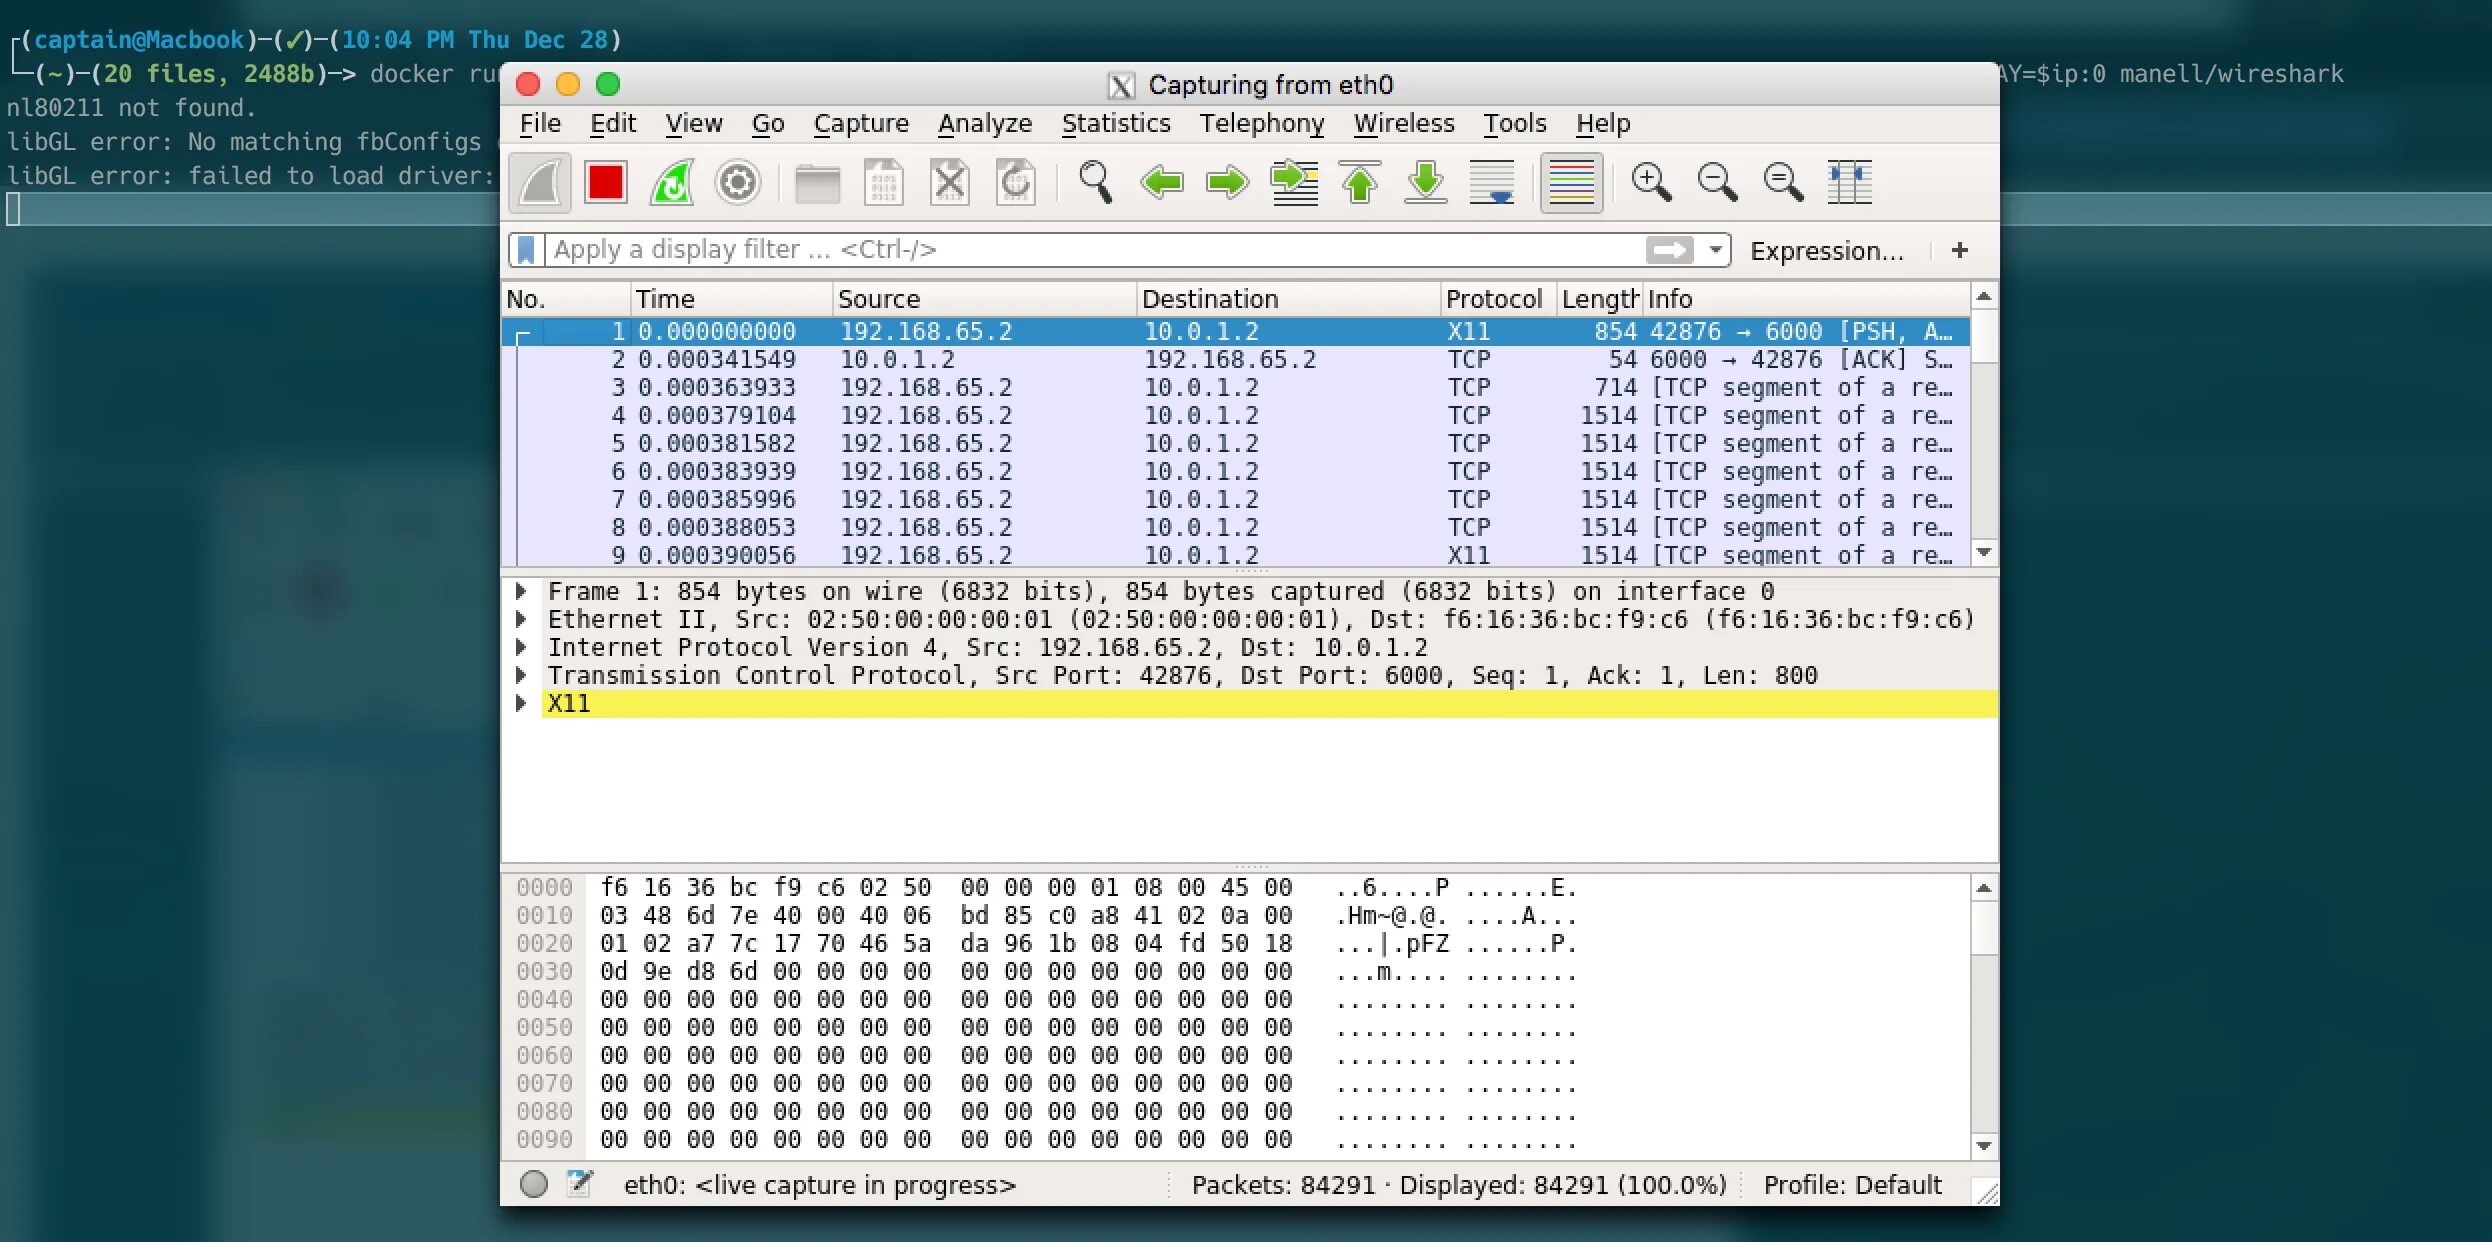Screen dimensions: 2492x1242
Task: Sort packets by the Destination column
Action: point(1289,299)
